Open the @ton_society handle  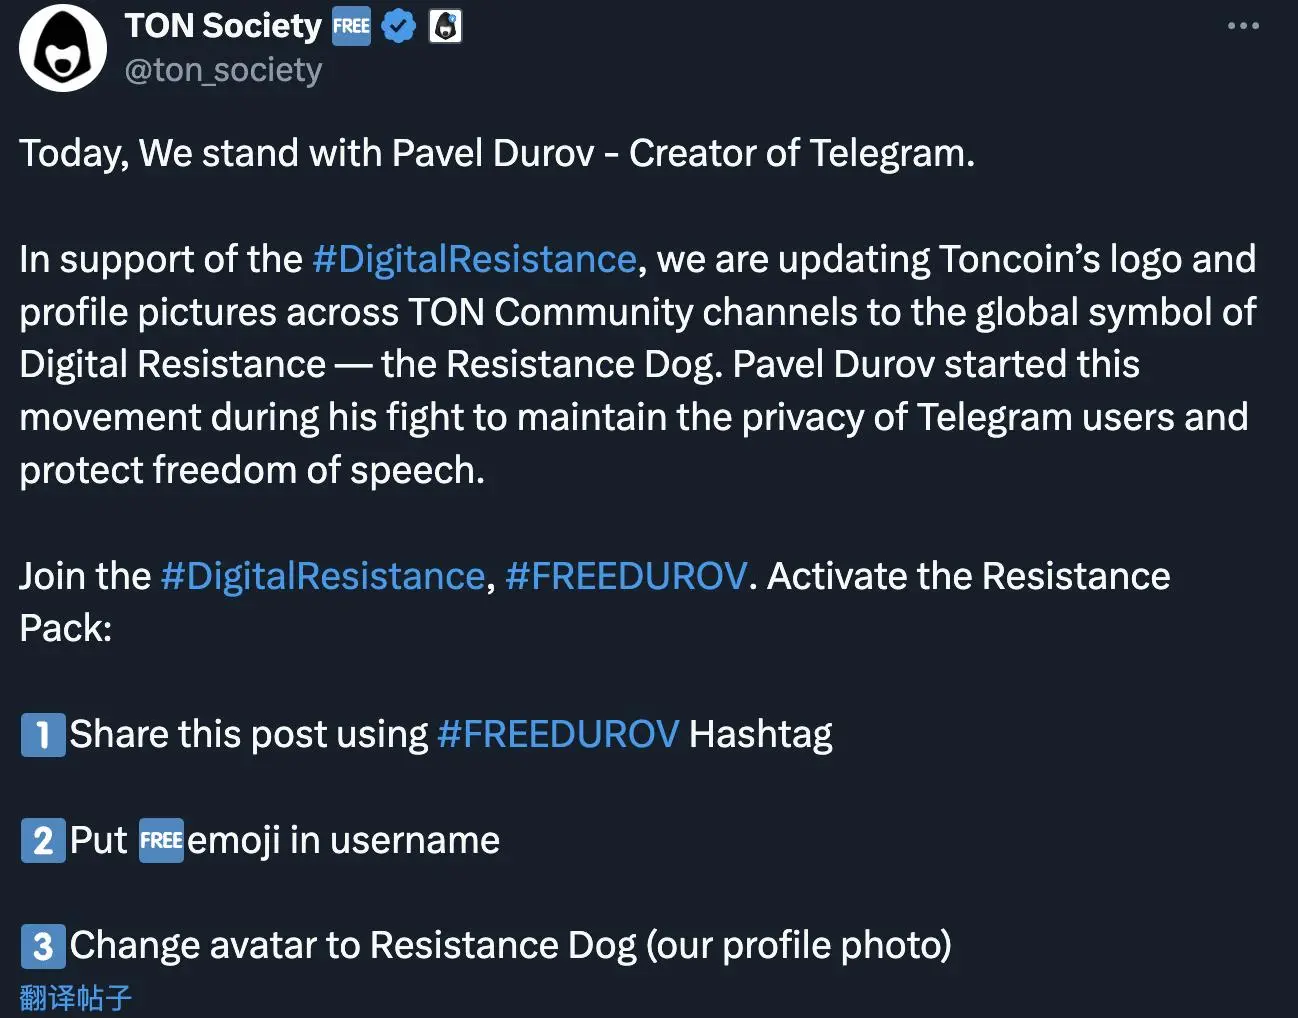[x=223, y=71]
